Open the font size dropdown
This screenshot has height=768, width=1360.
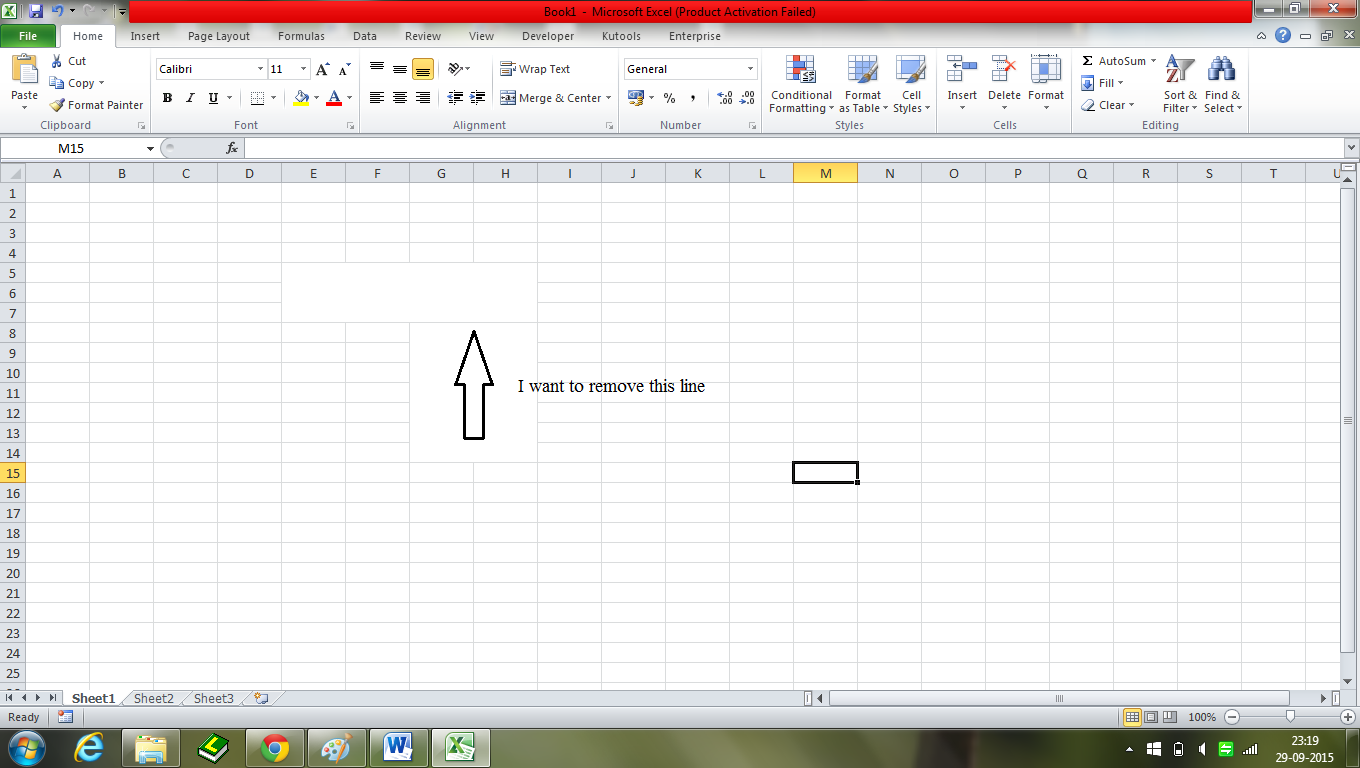(304, 69)
